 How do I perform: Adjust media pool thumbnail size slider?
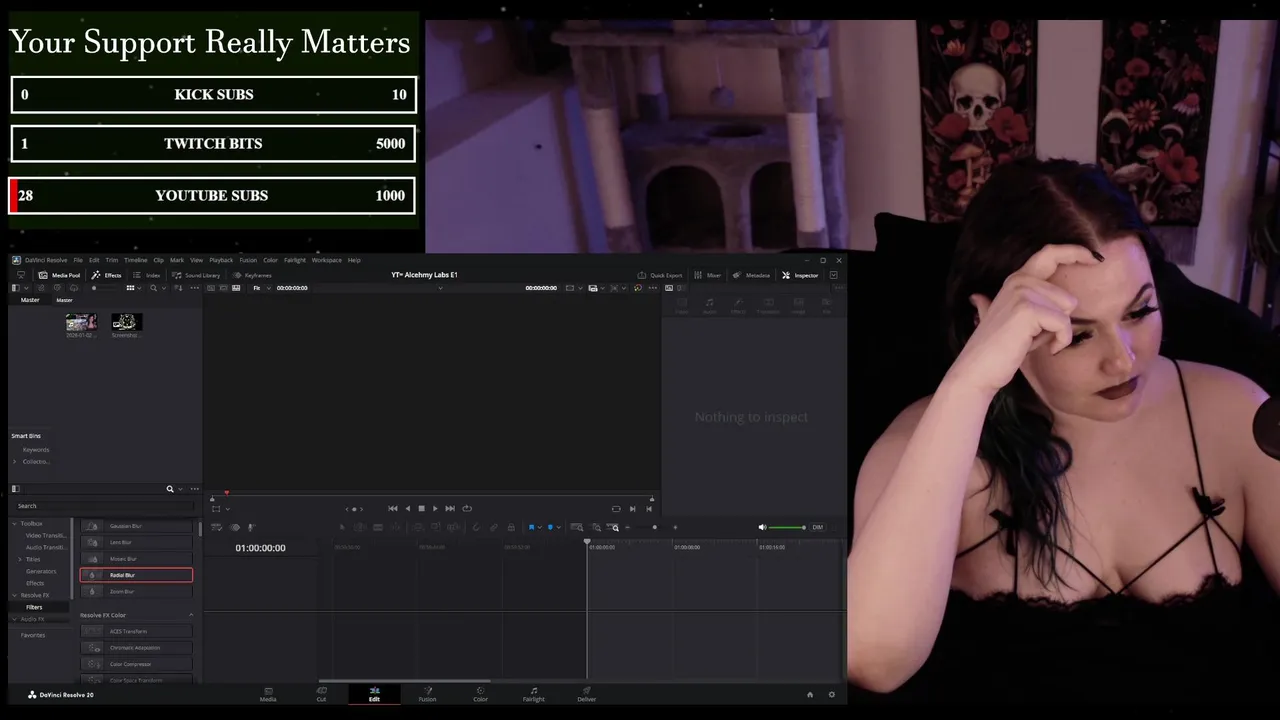[x=104, y=288]
